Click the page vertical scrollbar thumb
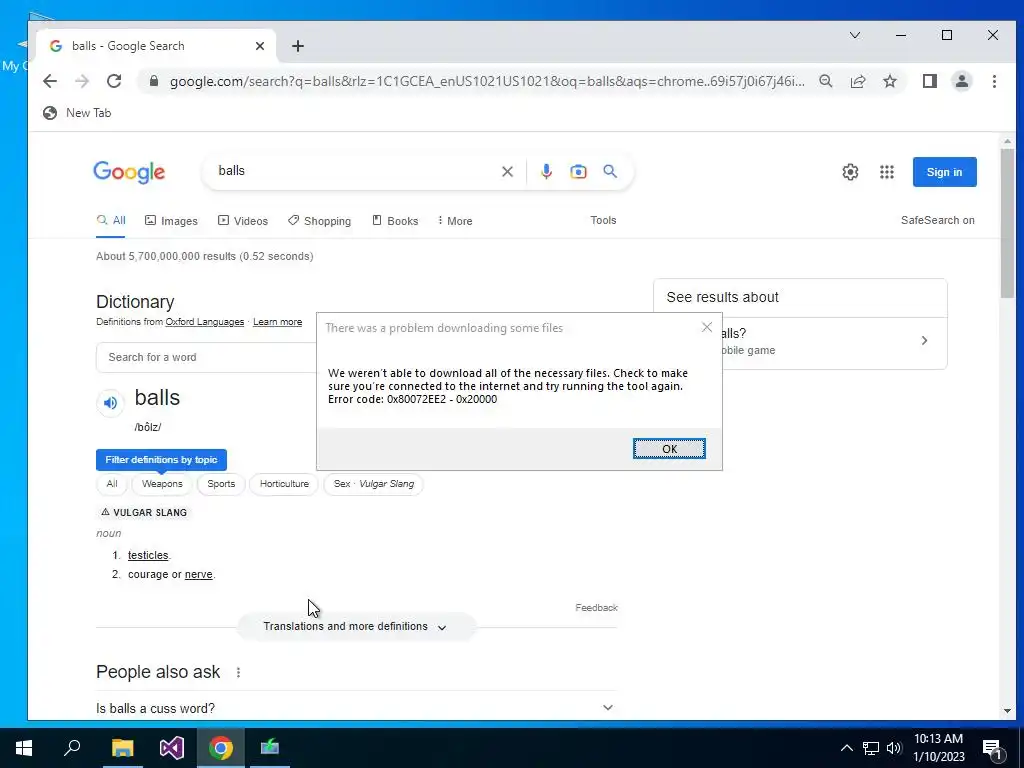Image resolution: width=1024 pixels, height=768 pixels. click(x=1007, y=223)
